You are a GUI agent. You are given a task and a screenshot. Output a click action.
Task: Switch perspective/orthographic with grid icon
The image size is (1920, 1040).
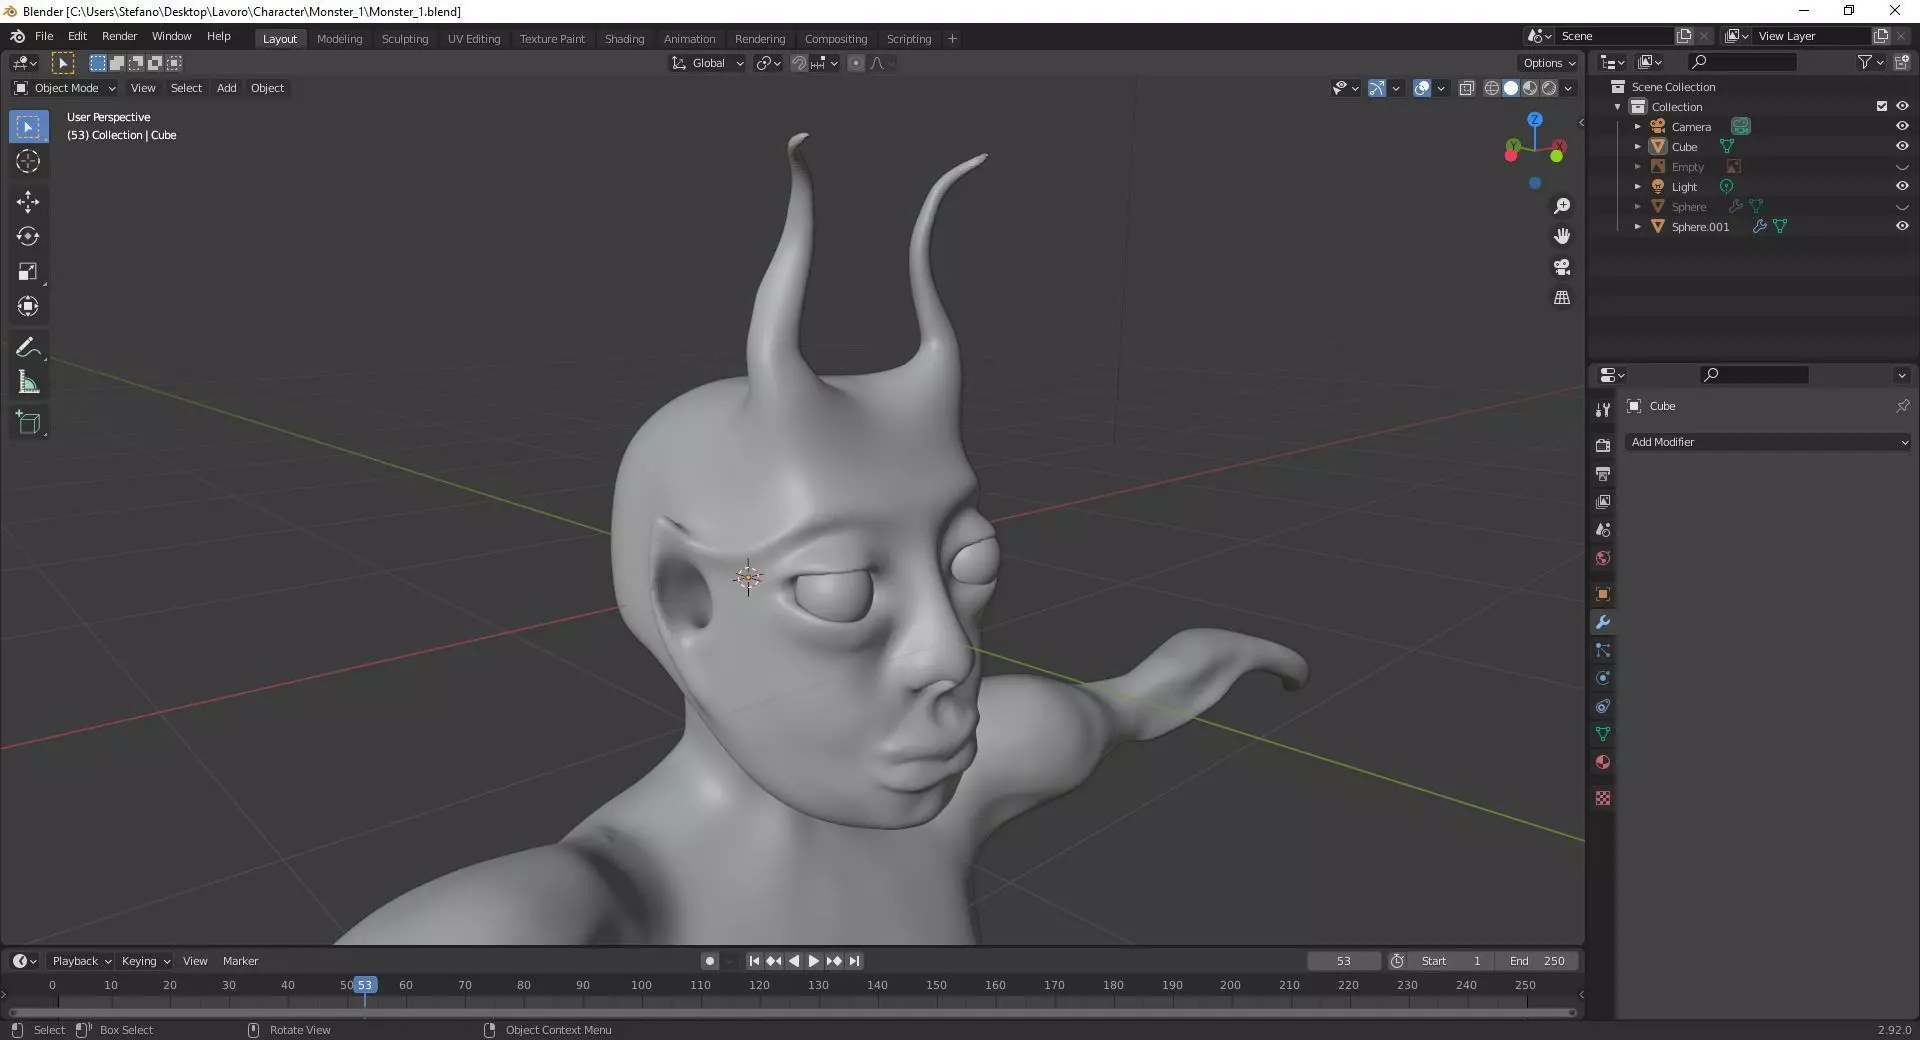coord(1562,298)
